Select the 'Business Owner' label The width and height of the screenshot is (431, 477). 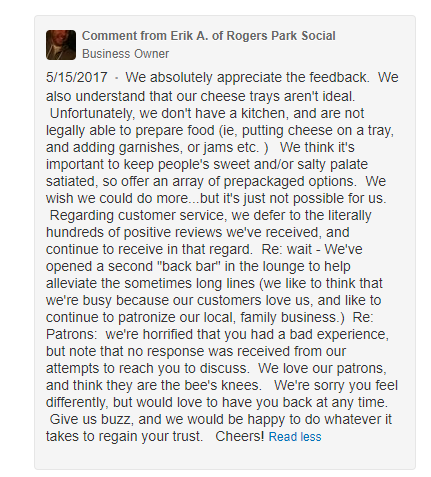(x=125, y=54)
